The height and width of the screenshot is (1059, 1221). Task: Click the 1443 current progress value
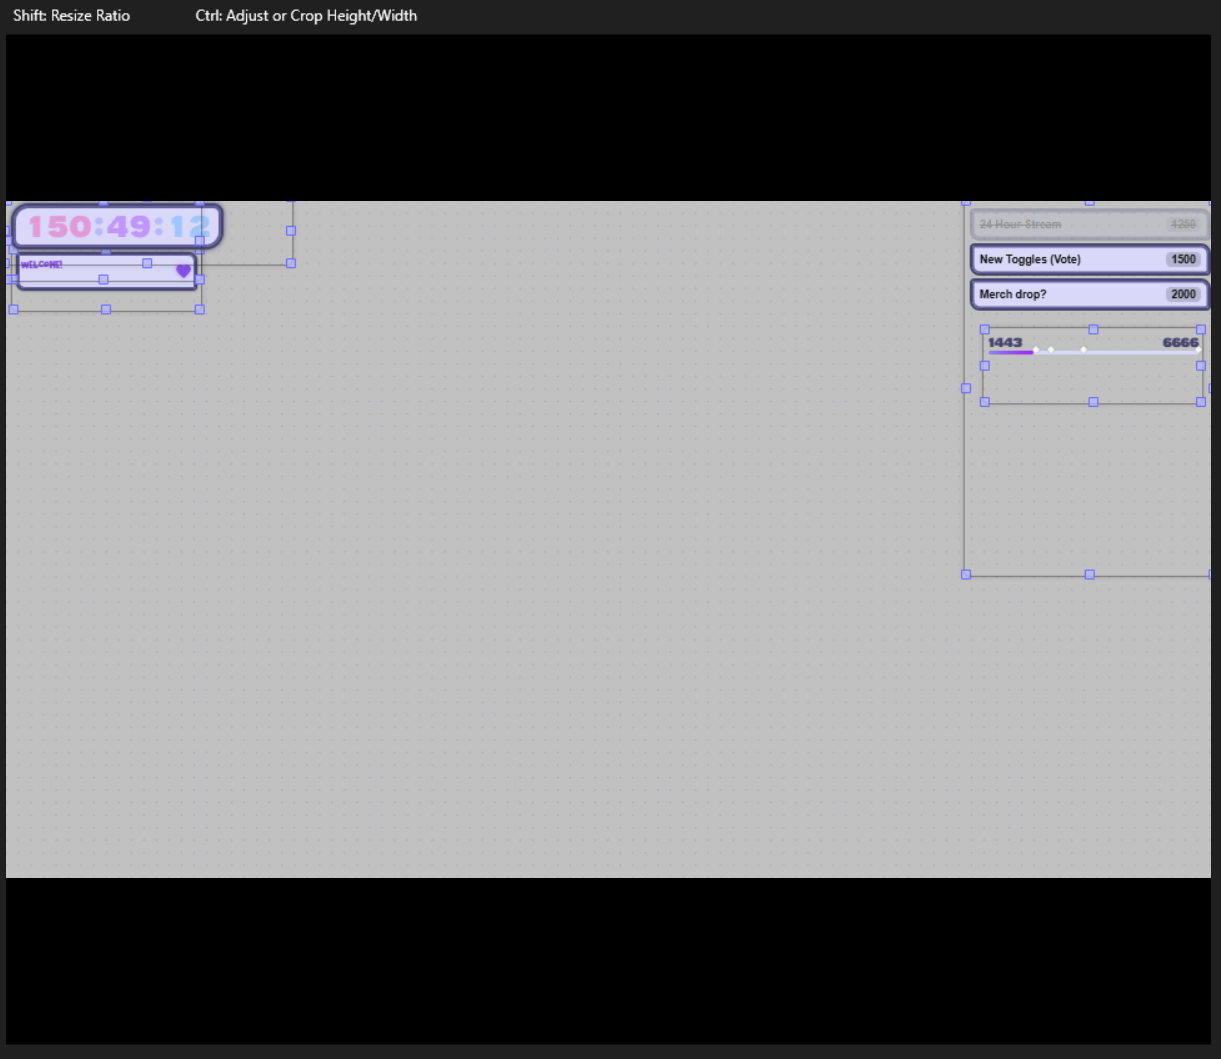[x=1005, y=342]
